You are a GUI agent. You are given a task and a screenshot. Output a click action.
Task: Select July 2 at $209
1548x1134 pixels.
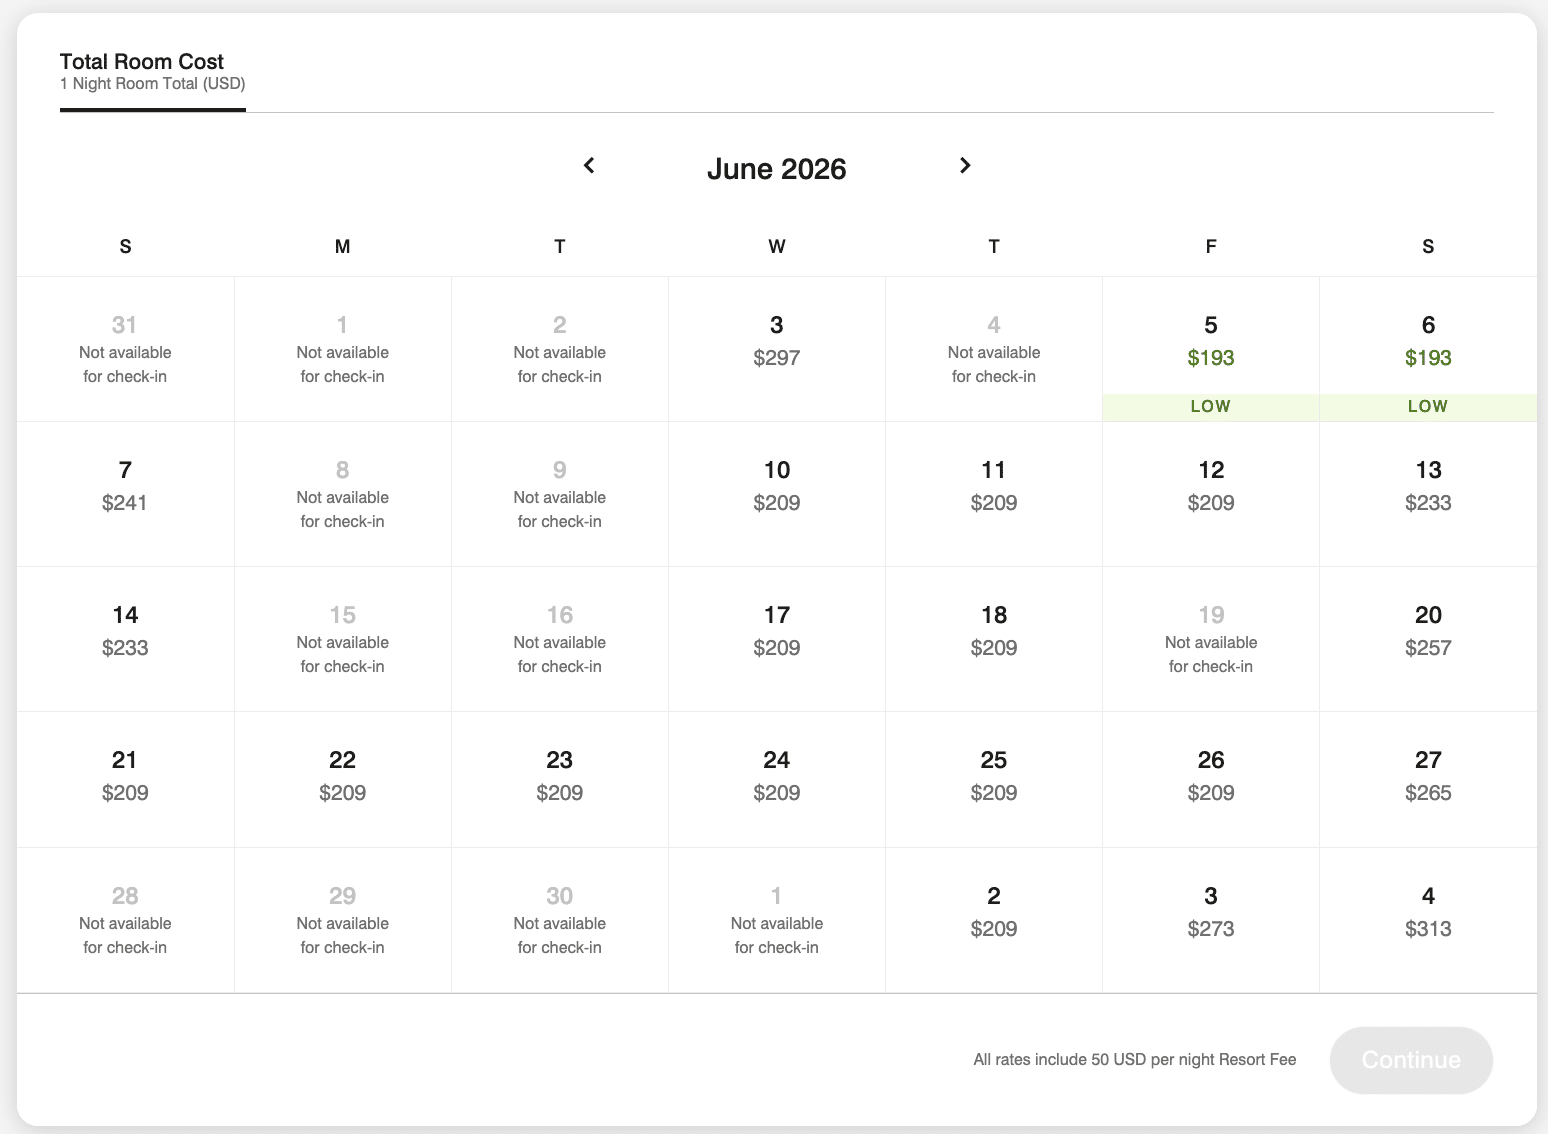tap(994, 920)
